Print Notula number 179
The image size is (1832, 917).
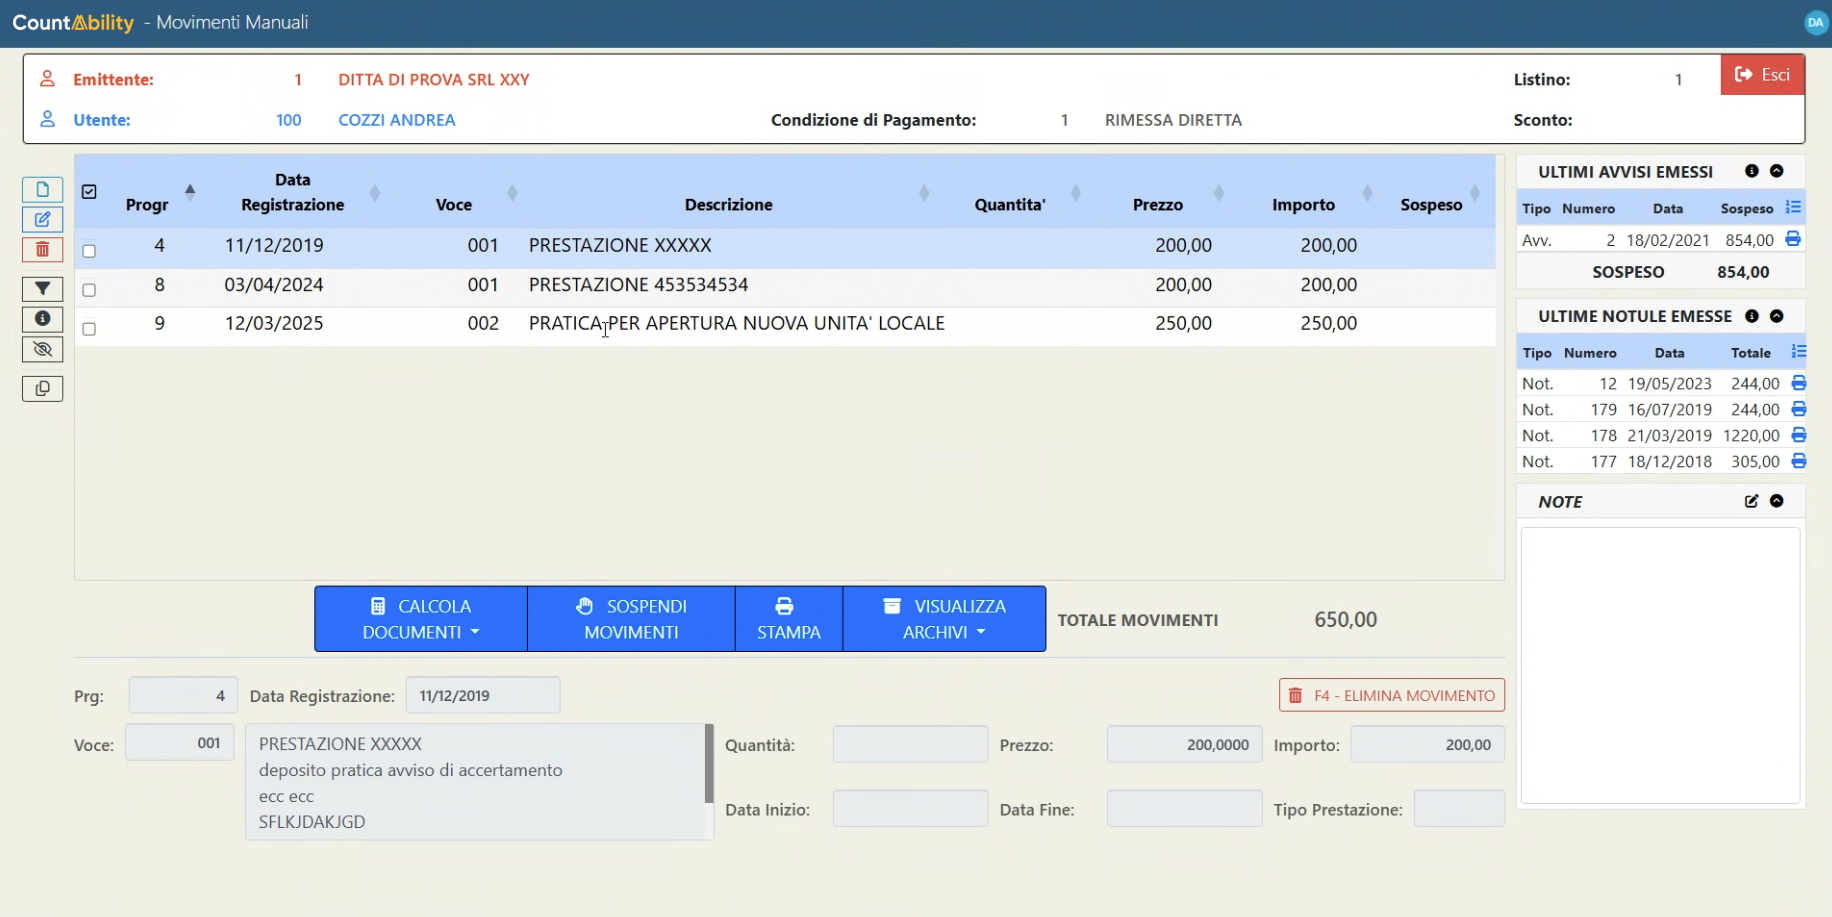[1798, 409]
